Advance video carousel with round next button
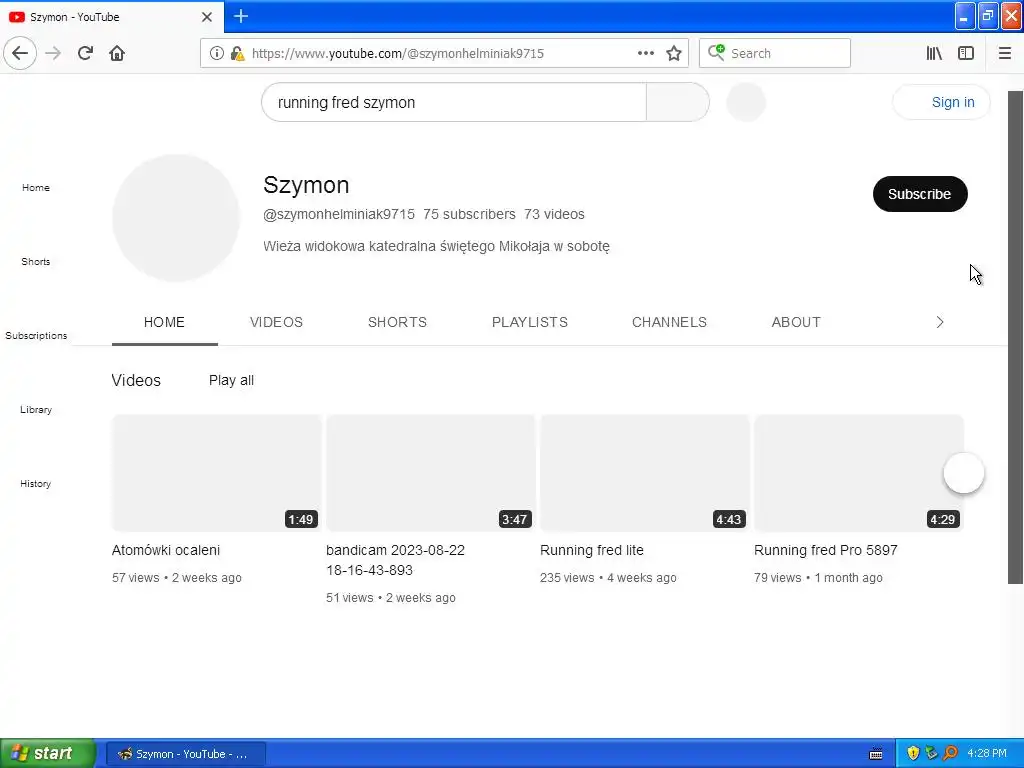Screen dimensions: 1024x768 (963, 473)
